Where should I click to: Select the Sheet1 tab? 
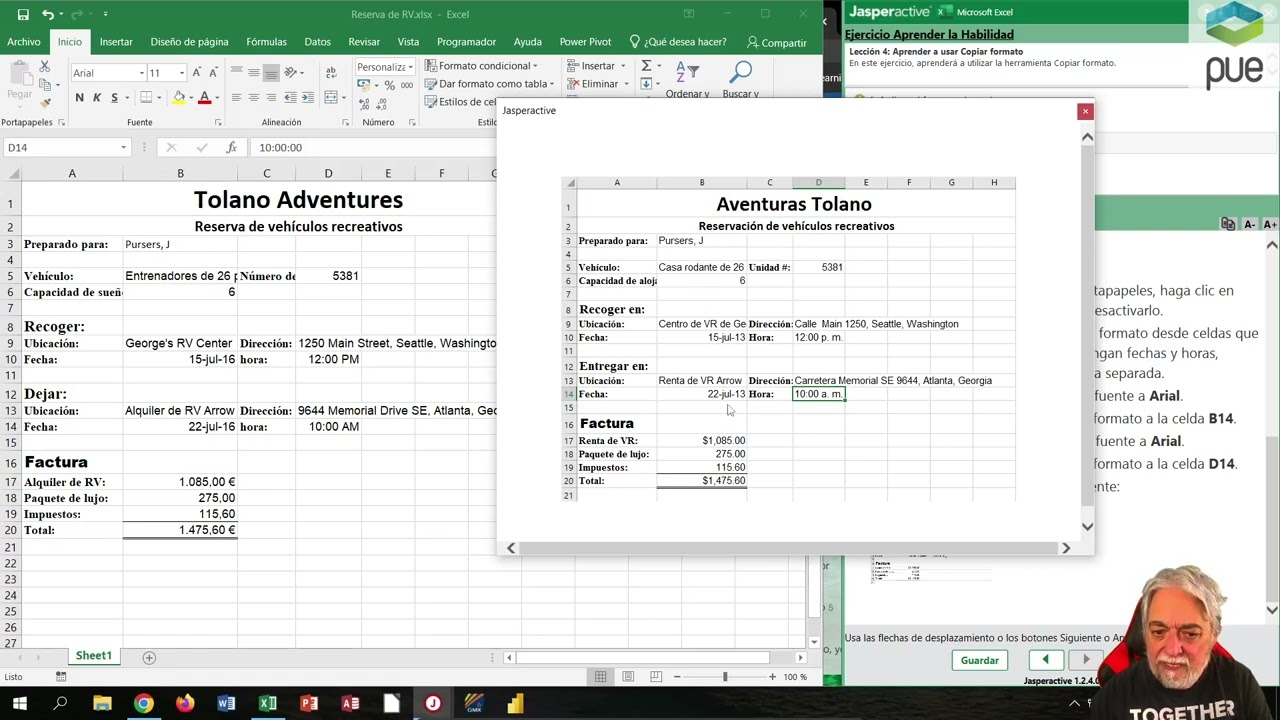[x=93, y=656]
